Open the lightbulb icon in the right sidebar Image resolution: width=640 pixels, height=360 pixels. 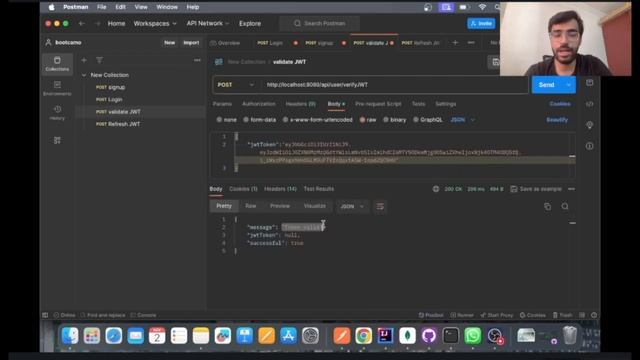pos(589,125)
